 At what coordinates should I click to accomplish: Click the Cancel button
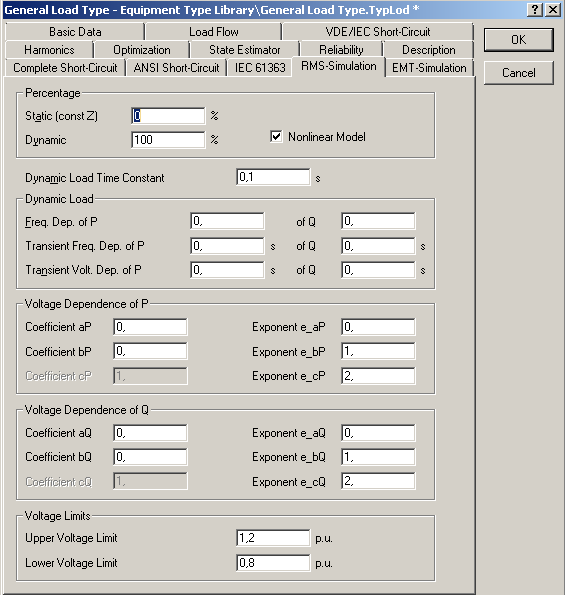click(518, 72)
